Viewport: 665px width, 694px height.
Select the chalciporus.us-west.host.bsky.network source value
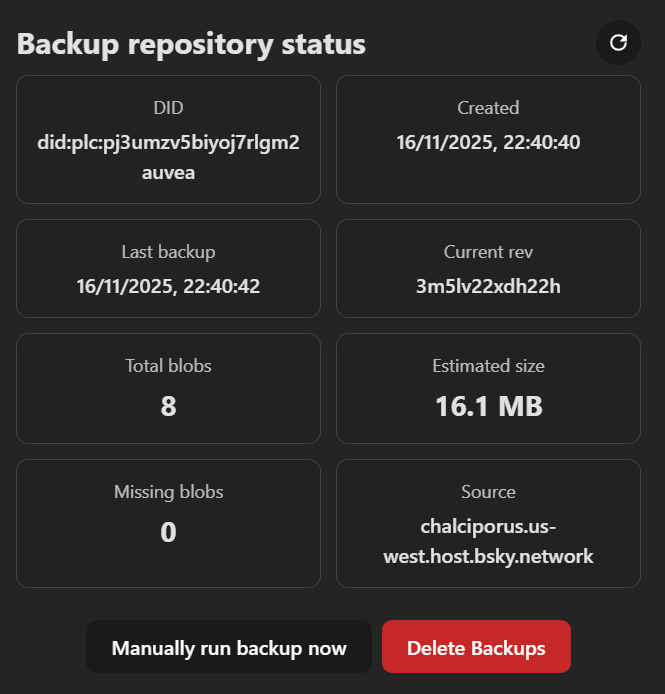[488, 541]
